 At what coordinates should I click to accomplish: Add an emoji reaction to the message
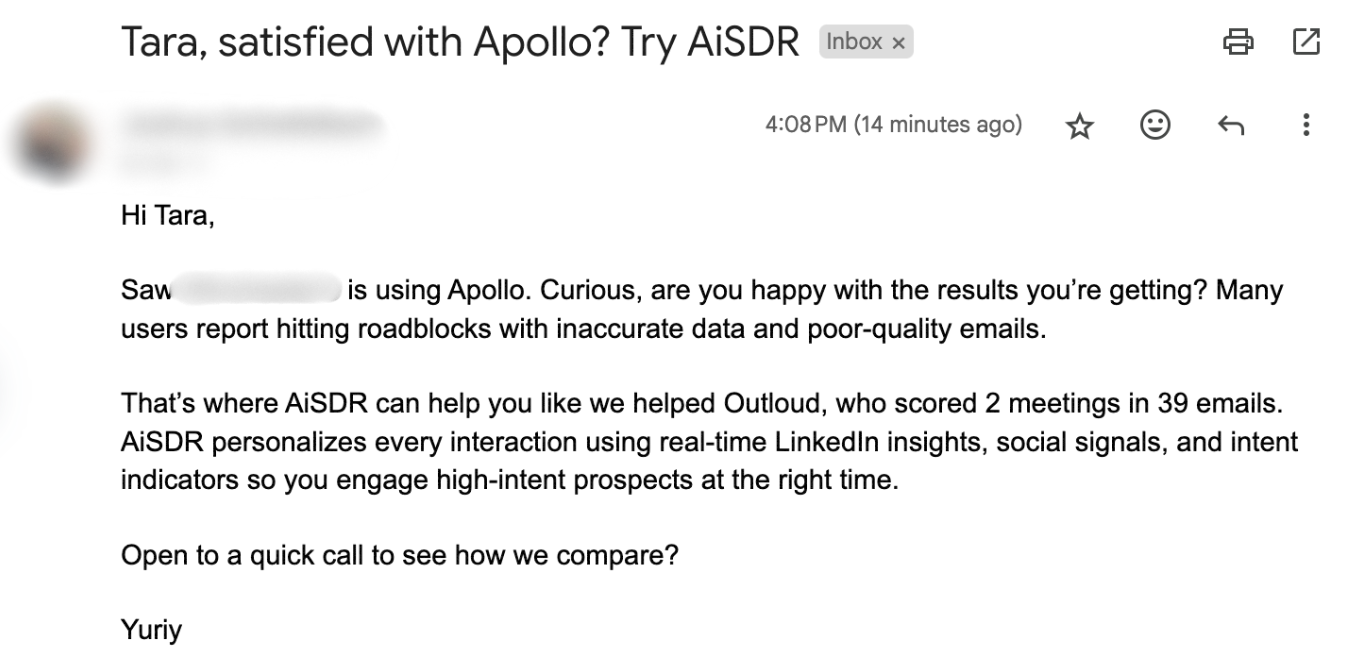[x=1155, y=125]
